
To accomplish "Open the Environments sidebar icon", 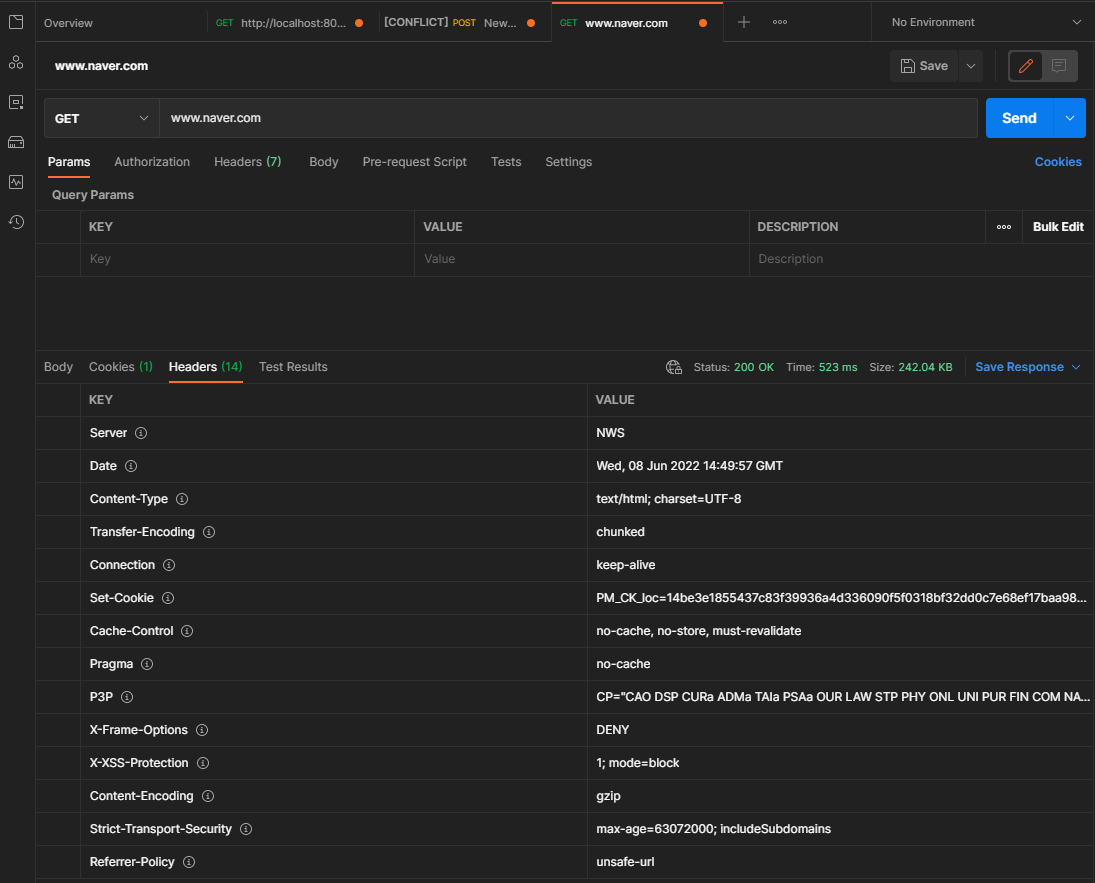I will [x=16, y=102].
